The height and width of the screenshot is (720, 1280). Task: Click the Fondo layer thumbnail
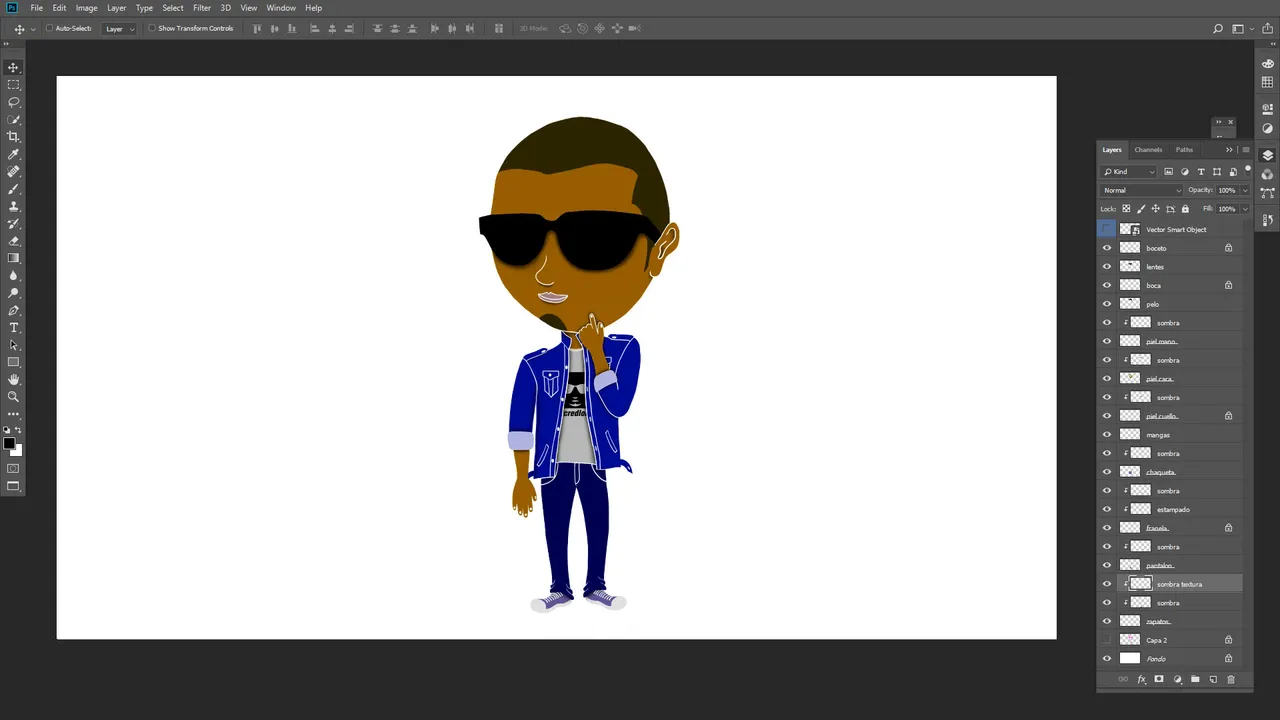point(1130,659)
